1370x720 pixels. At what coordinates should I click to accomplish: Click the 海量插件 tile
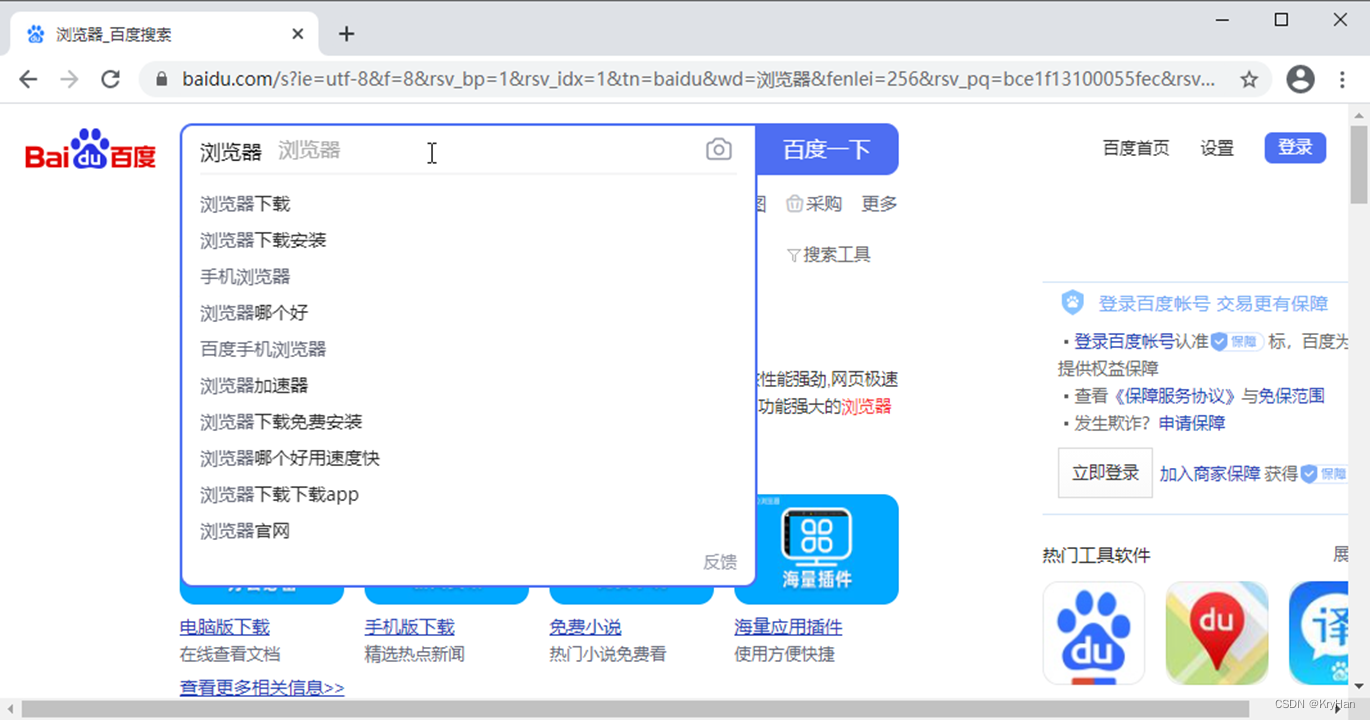tap(816, 548)
